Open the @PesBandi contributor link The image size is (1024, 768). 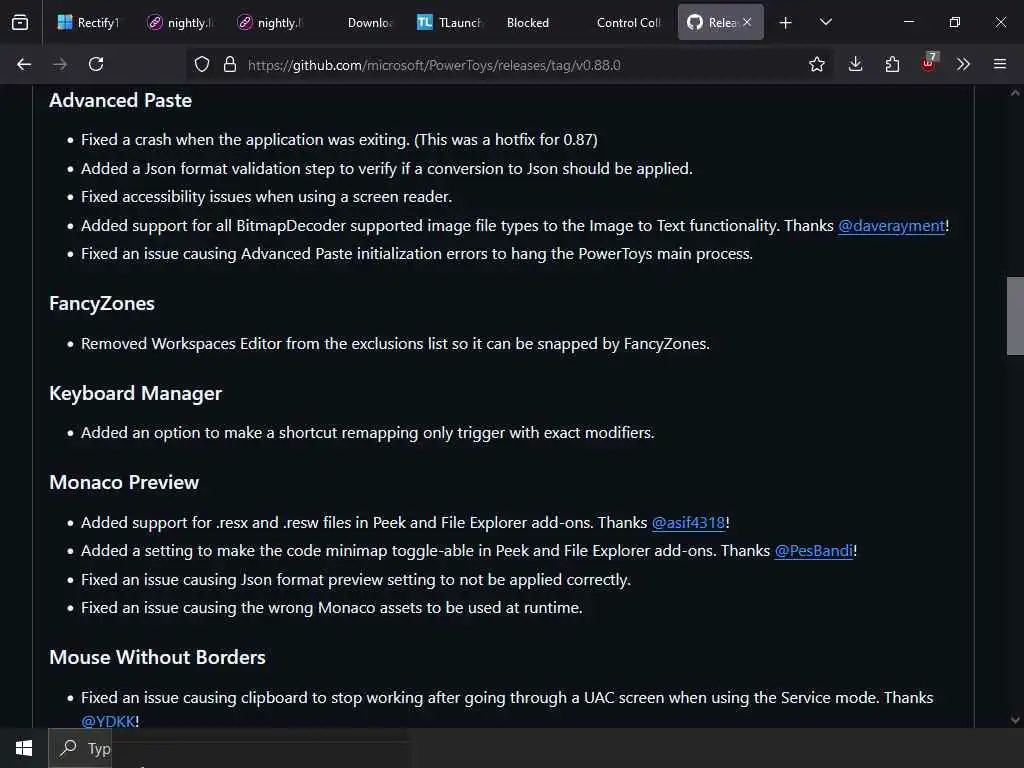tap(814, 551)
